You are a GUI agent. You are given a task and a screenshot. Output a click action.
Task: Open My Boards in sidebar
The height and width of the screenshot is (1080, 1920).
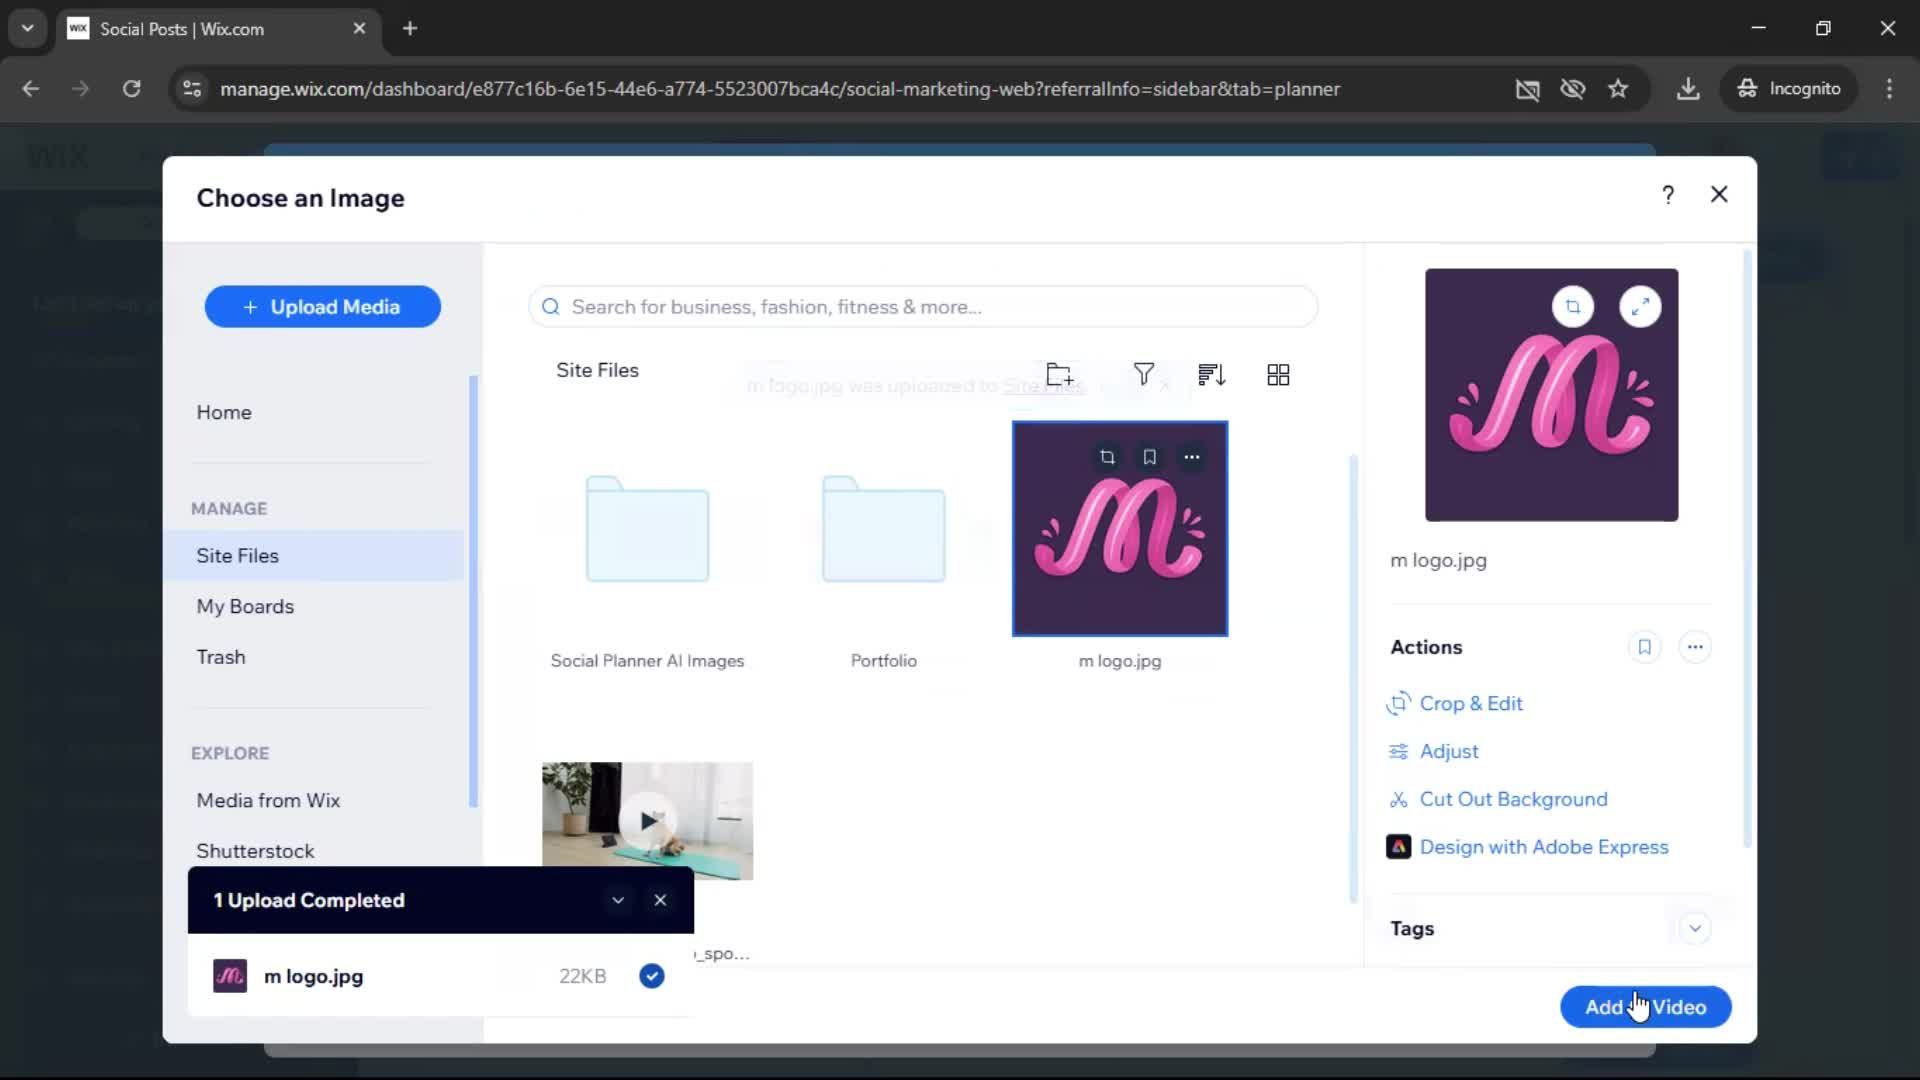[245, 607]
